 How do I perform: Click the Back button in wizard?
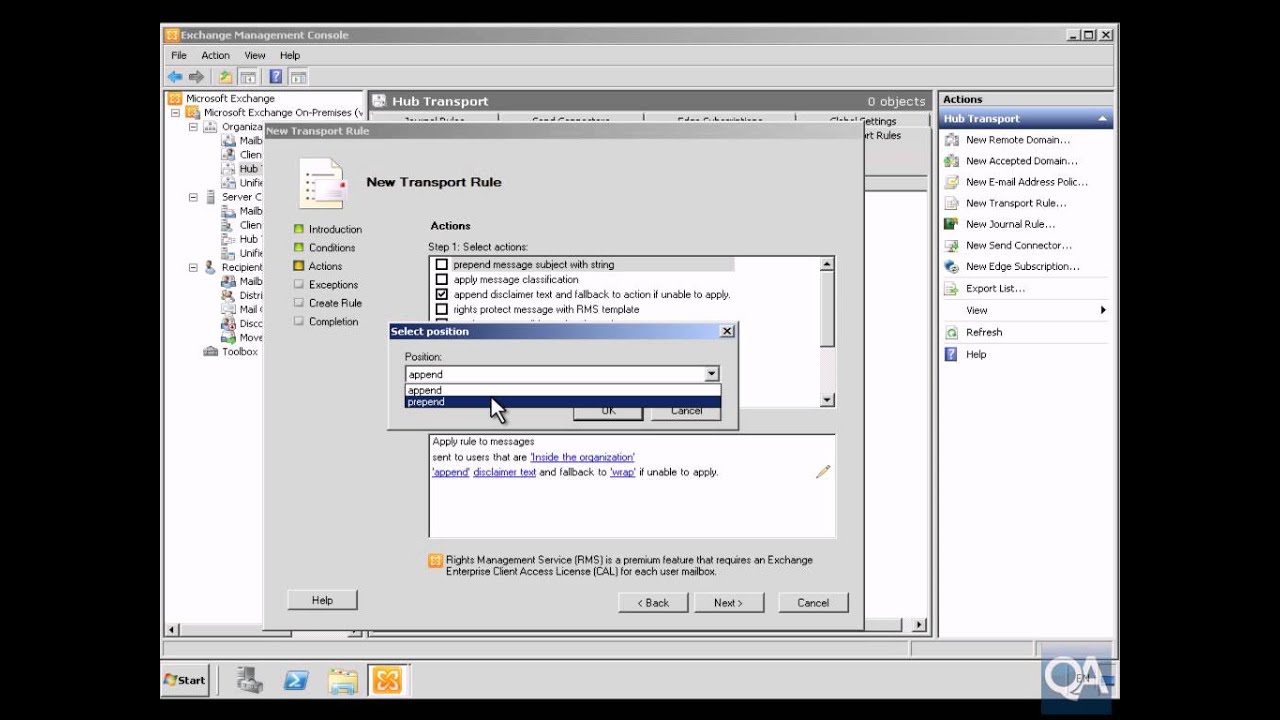click(x=653, y=603)
